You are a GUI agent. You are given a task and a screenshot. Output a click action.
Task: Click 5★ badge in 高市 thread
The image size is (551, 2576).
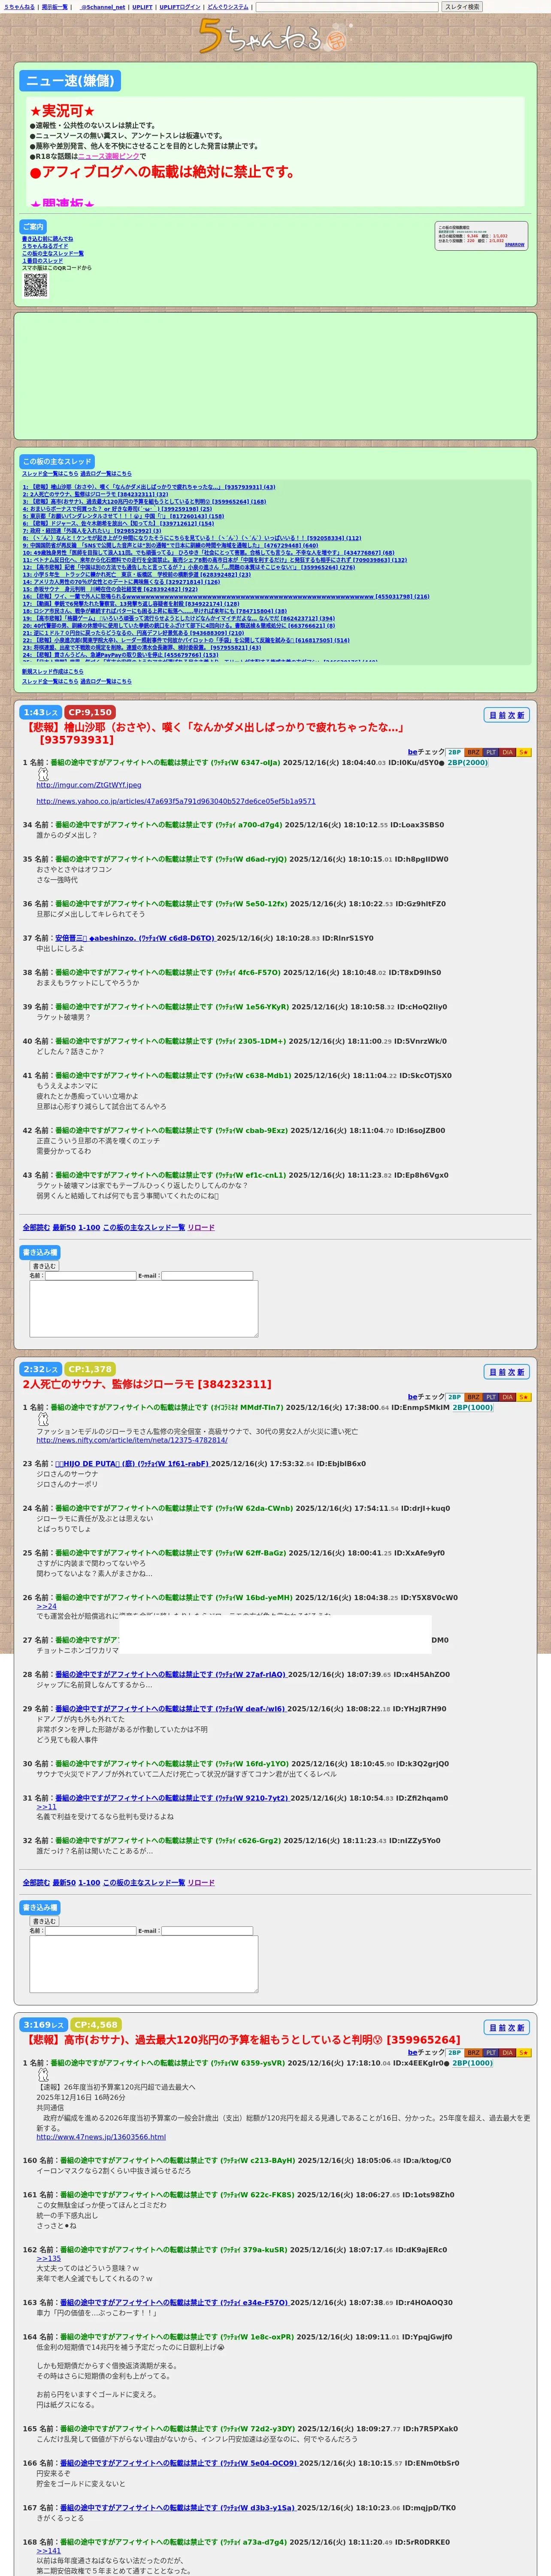tap(524, 2052)
